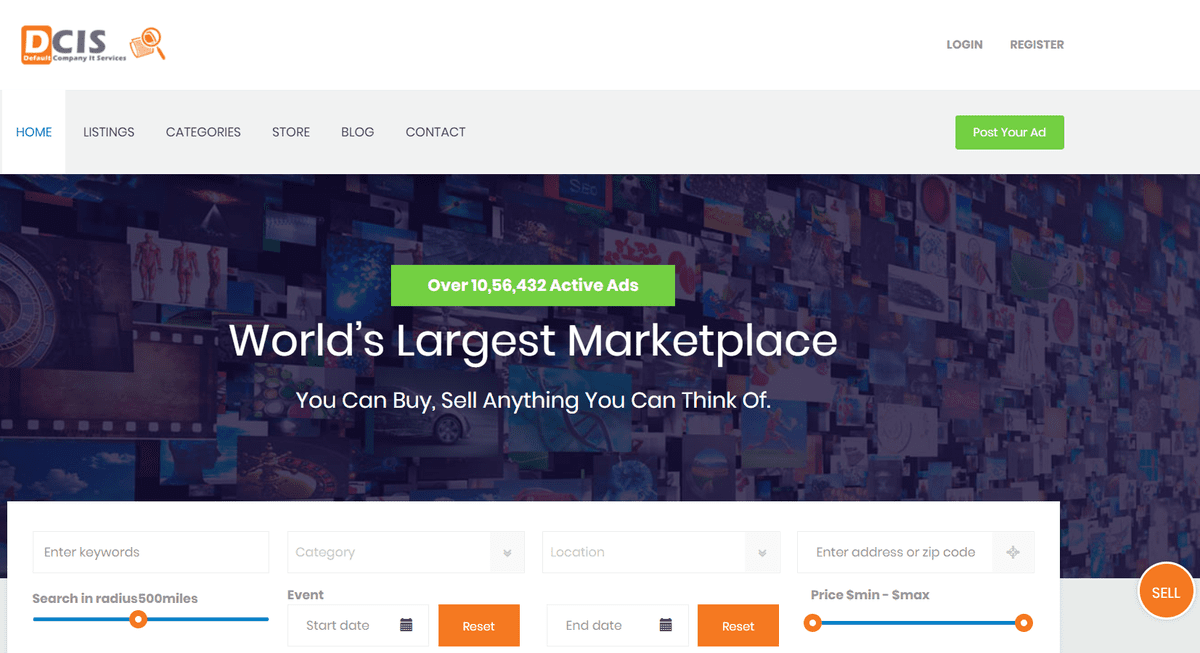
Task: Click the End date input field
Action: 618,625
